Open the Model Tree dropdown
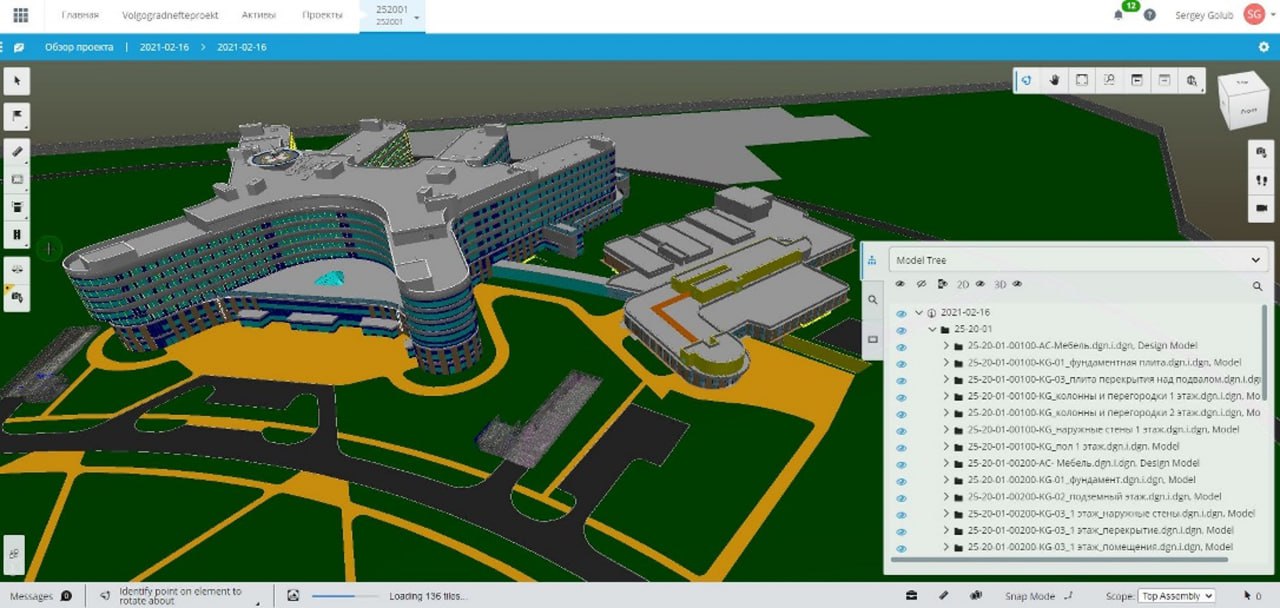The image size is (1280, 608). [1078, 260]
